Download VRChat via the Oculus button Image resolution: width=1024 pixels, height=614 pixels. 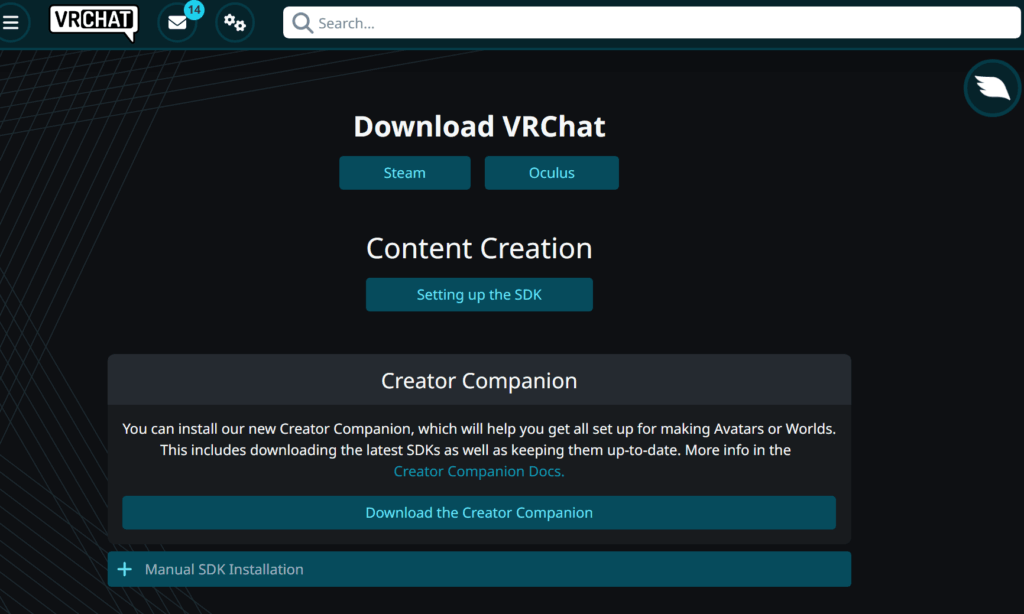[x=552, y=173]
